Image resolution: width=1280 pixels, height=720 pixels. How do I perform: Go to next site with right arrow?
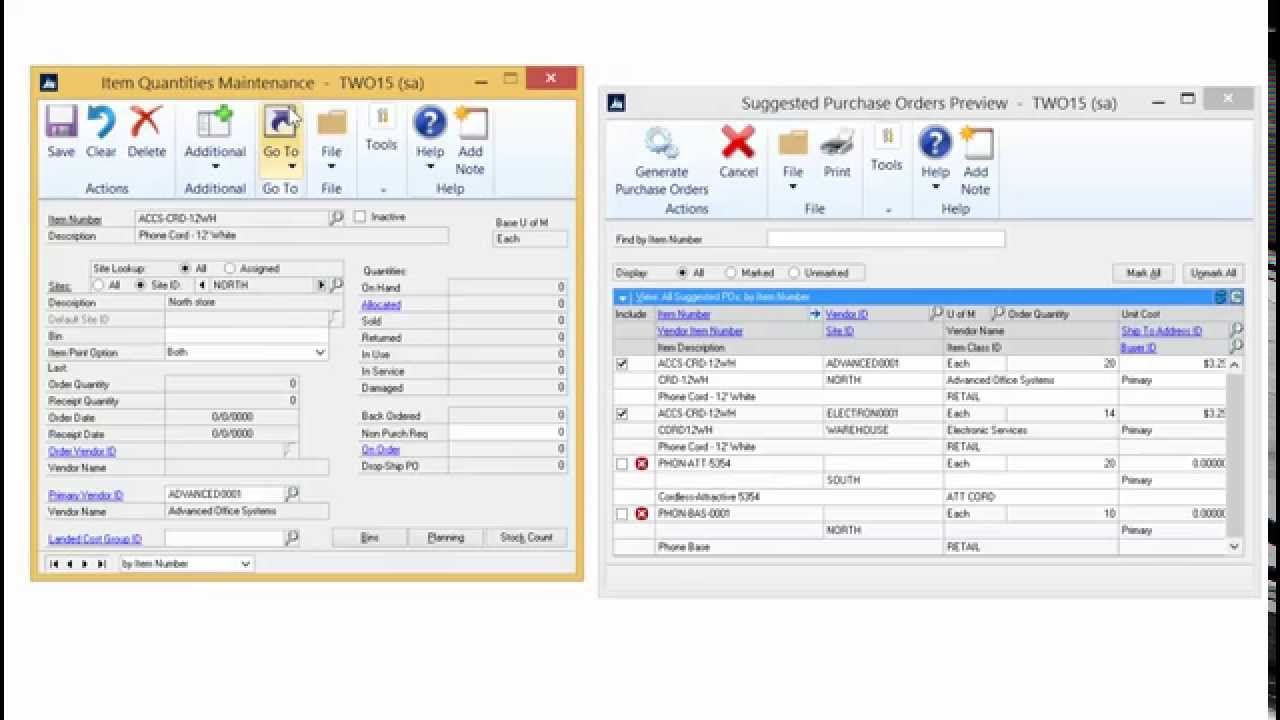pyautogui.click(x=321, y=285)
